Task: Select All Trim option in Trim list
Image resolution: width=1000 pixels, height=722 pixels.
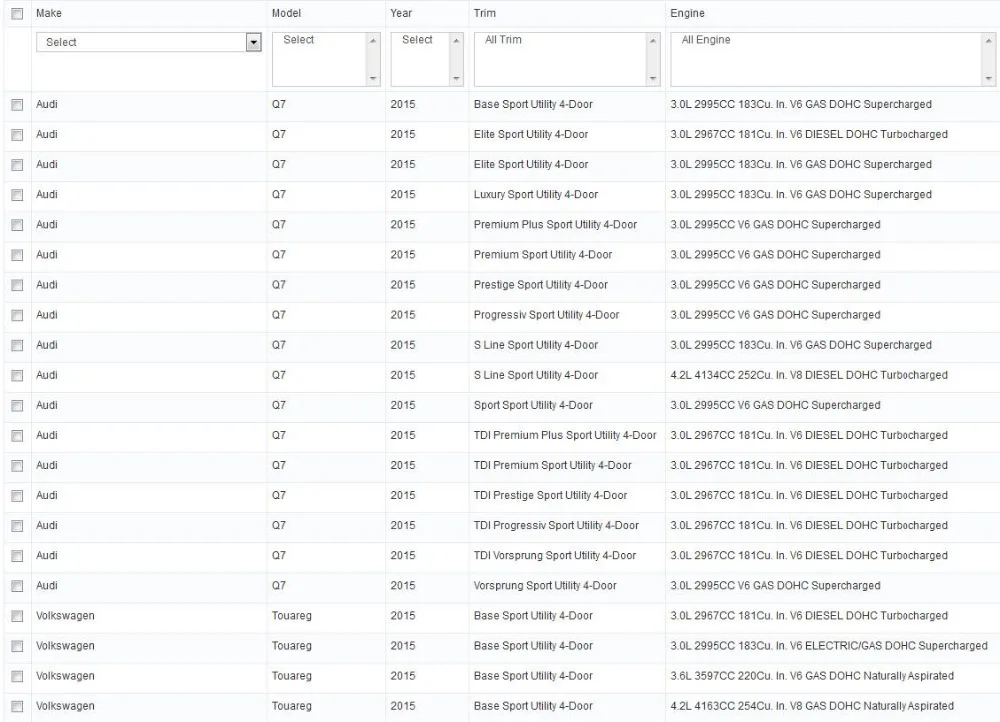Action: click(503, 40)
